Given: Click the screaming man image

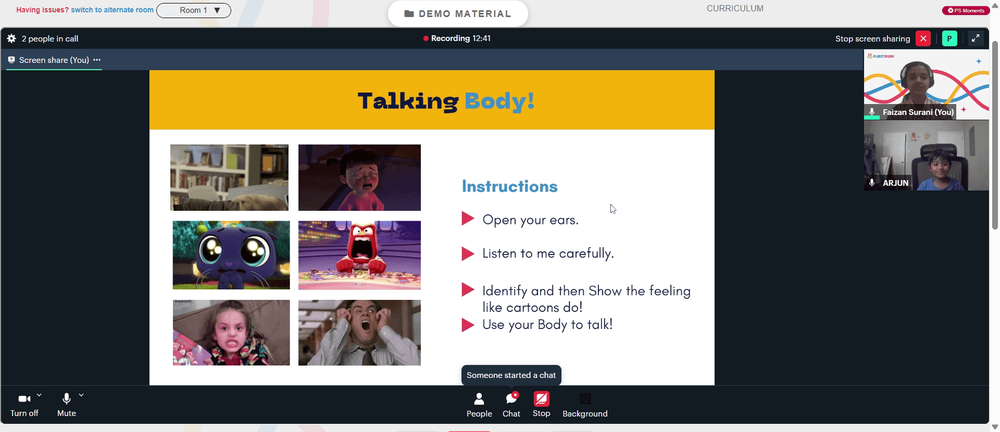Looking at the screenshot, I should (x=360, y=332).
